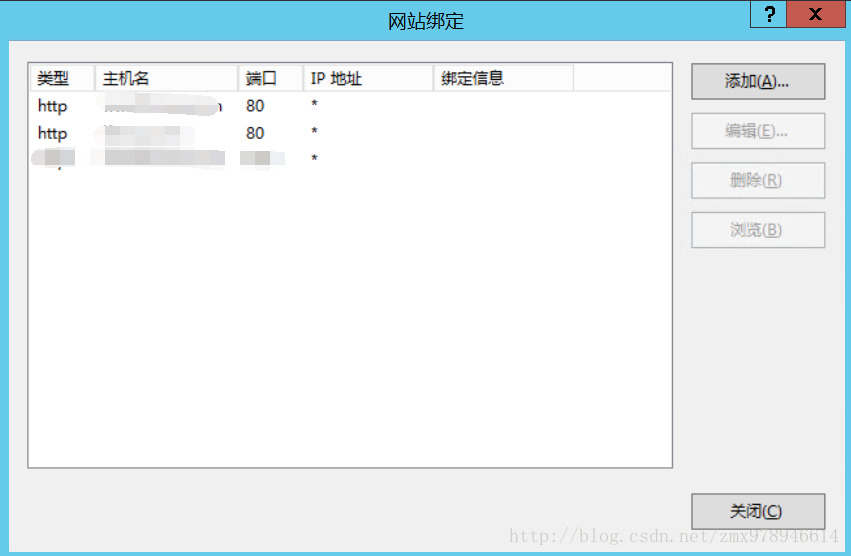Image resolution: width=851 pixels, height=556 pixels.
Task: Select the second http type cell
Action: pyautogui.click(x=52, y=133)
